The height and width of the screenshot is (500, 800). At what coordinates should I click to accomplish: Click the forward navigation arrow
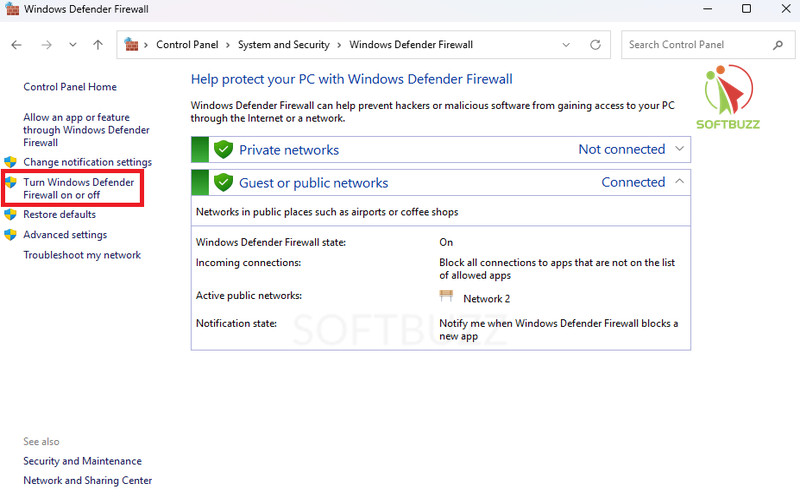click(46, 45)
